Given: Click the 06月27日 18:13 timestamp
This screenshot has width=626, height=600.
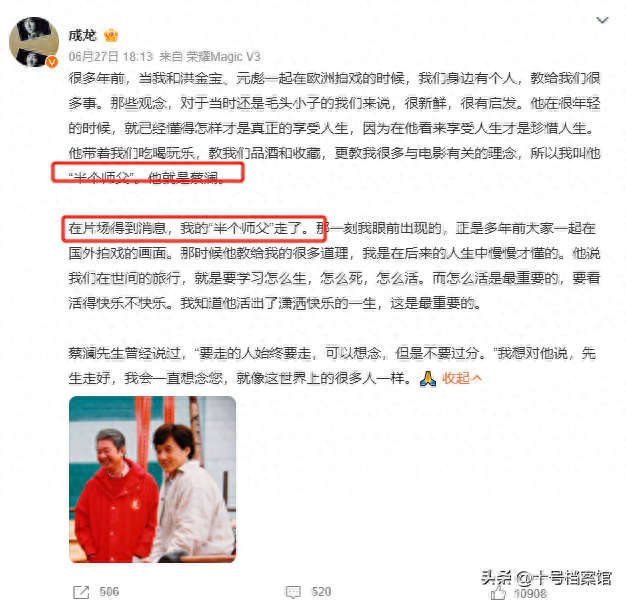Looking at the screenshot, I should tap(111, 57).
